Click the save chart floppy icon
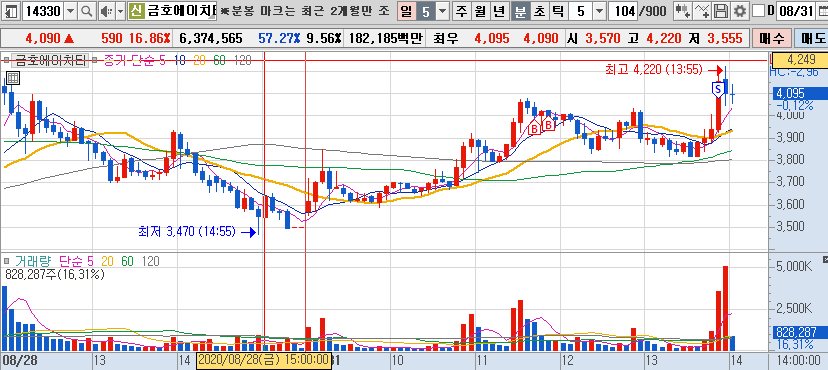 click(x=721, y=11)
